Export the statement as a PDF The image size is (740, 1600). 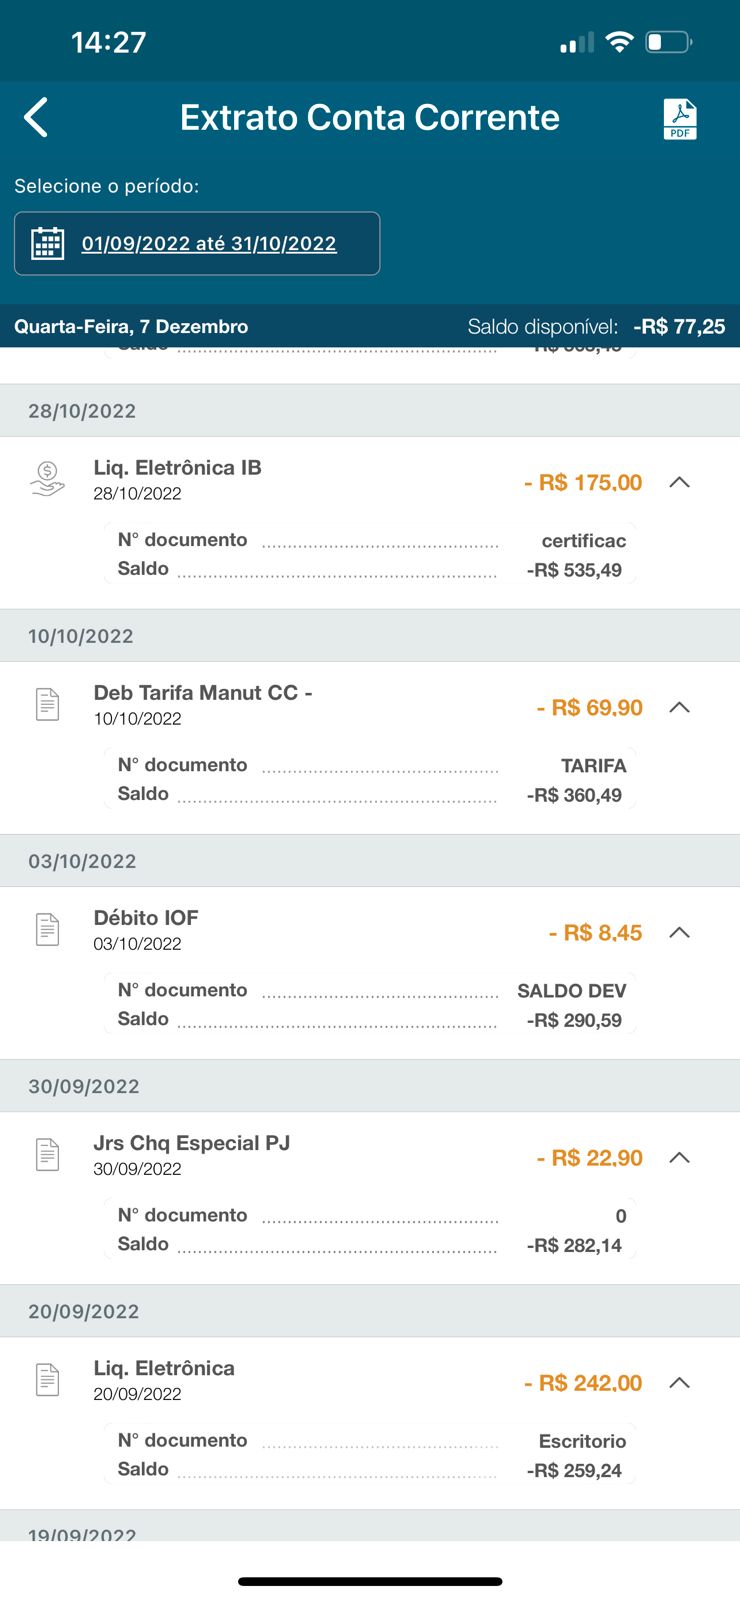click(680, 119)
